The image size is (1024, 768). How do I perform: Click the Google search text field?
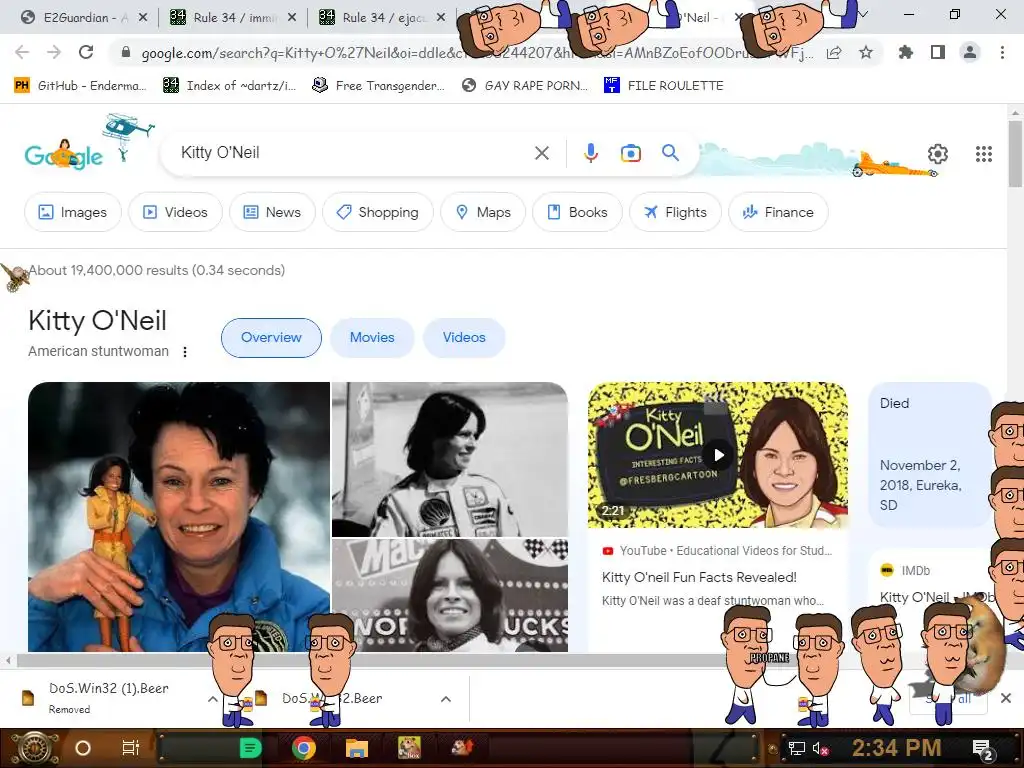353,153
